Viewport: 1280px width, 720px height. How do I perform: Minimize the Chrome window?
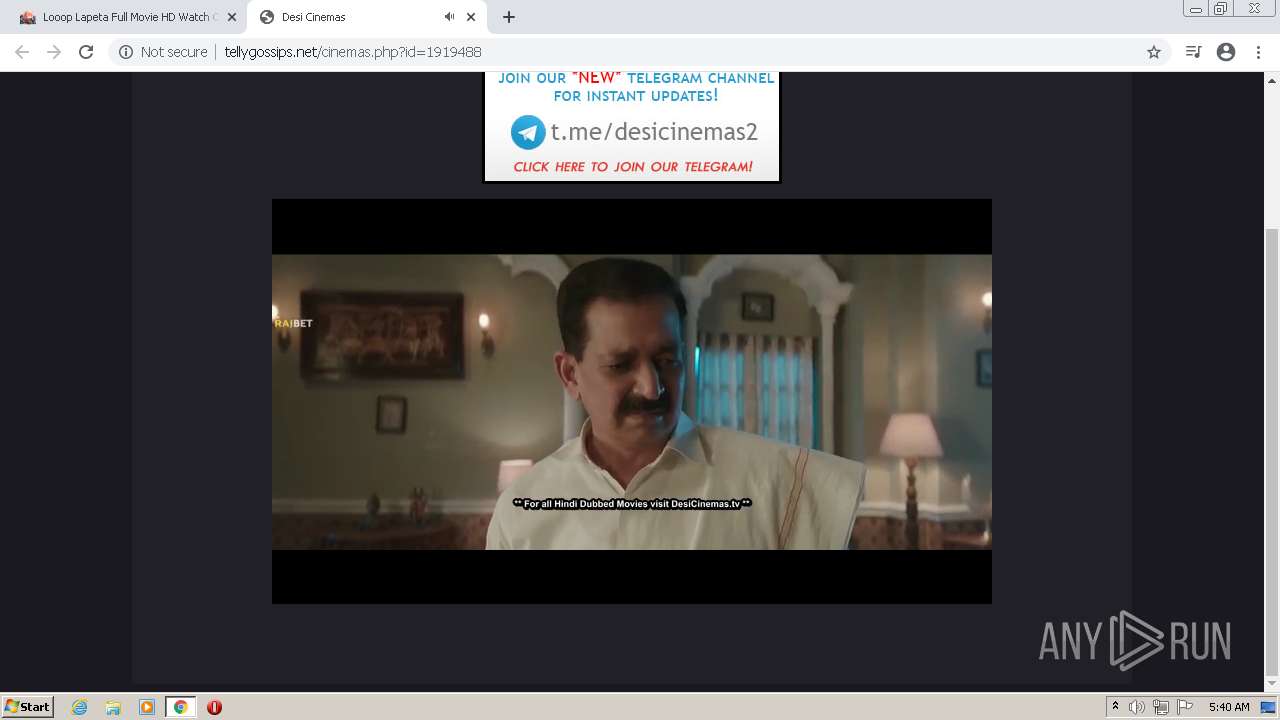click(1196, 9)
